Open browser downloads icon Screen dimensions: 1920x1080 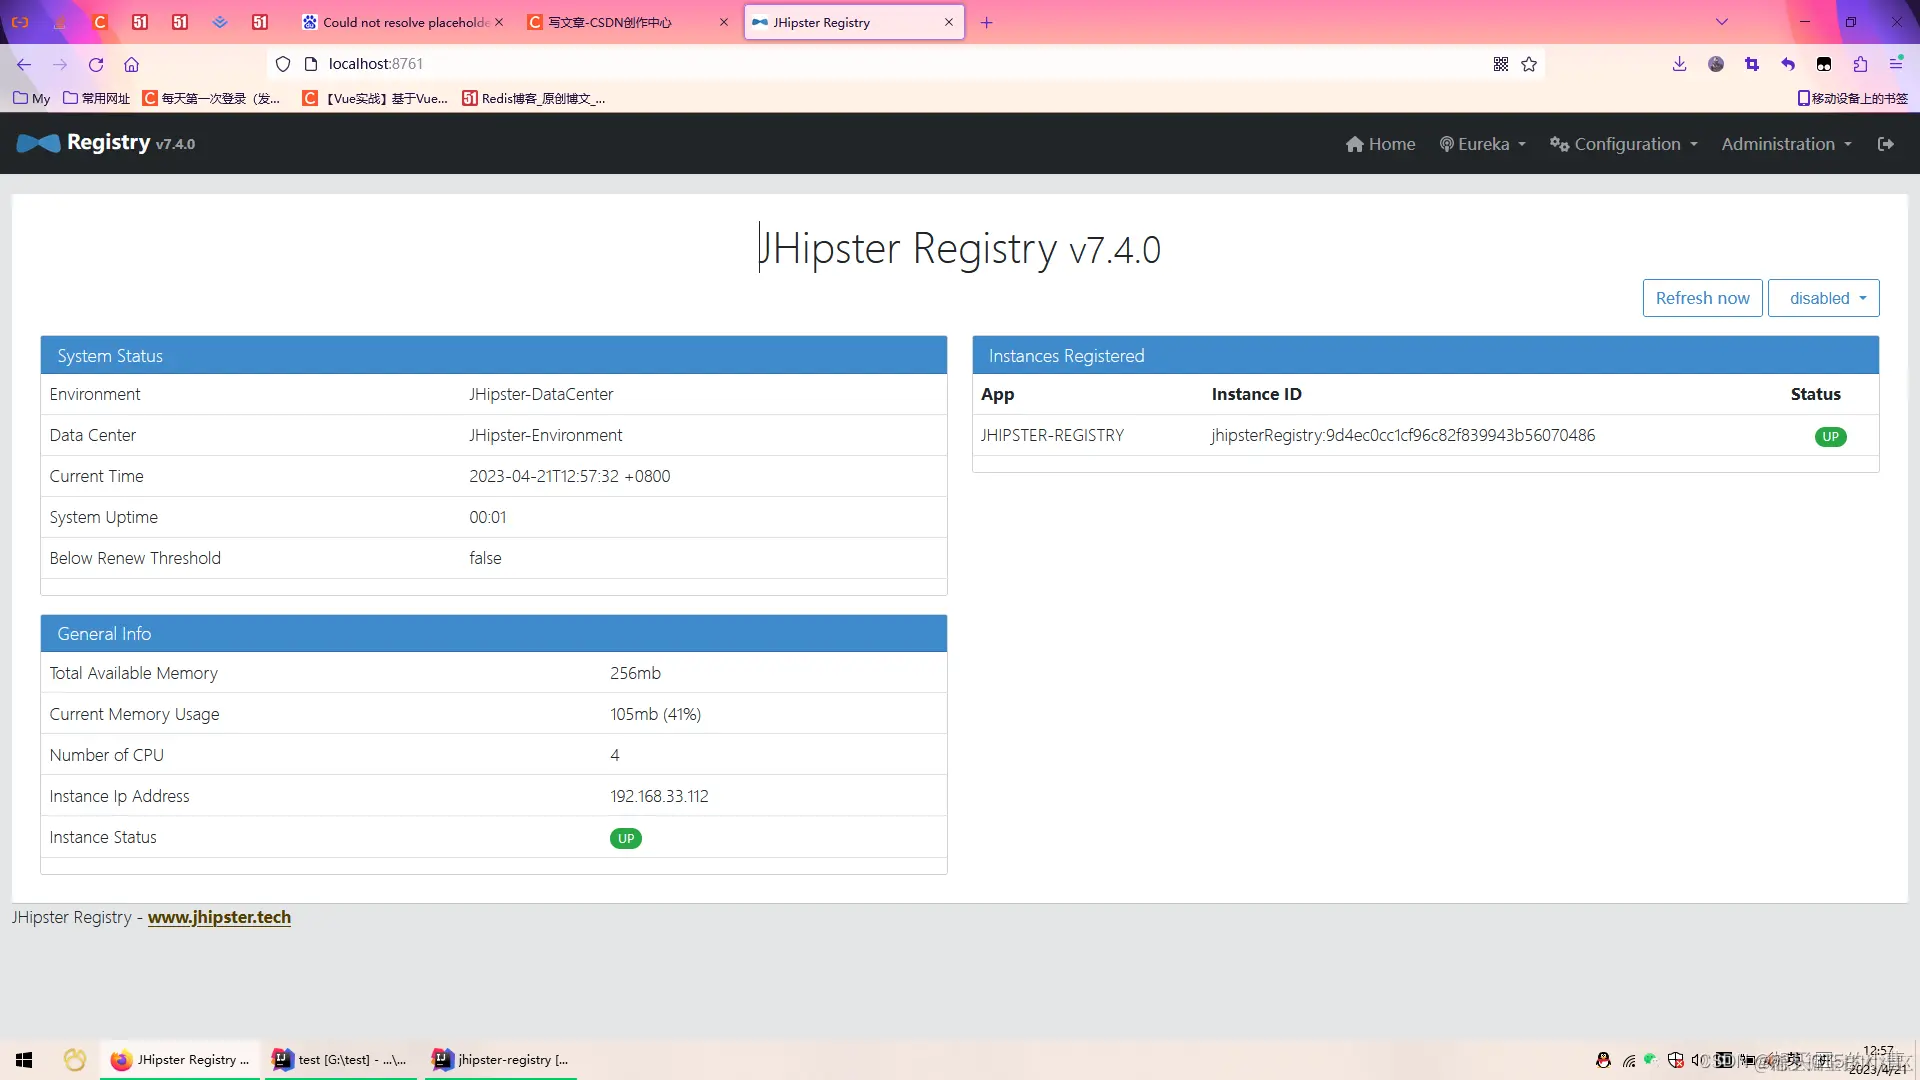coord(1679,64)
